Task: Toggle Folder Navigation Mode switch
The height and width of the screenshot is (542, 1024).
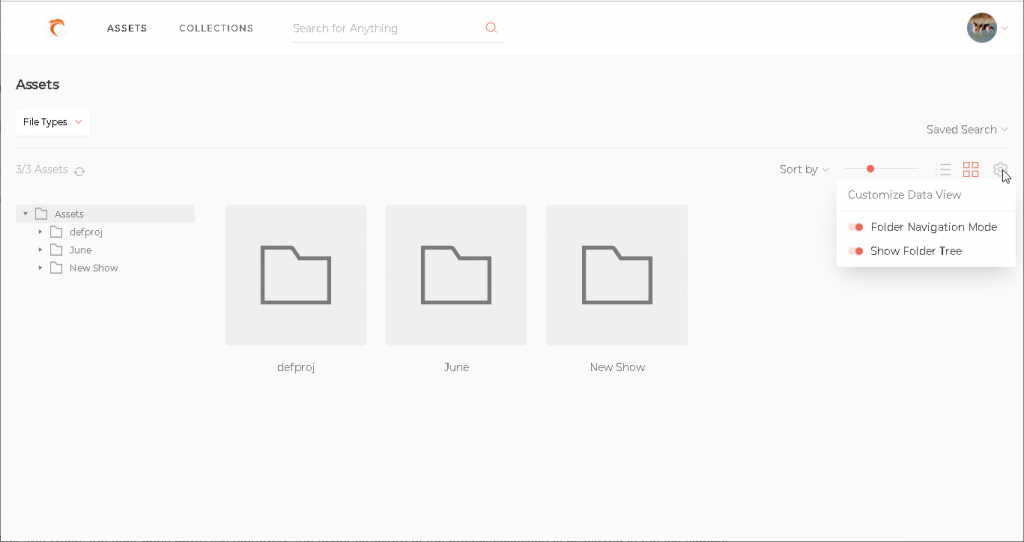Action: [x=856, y=227]
